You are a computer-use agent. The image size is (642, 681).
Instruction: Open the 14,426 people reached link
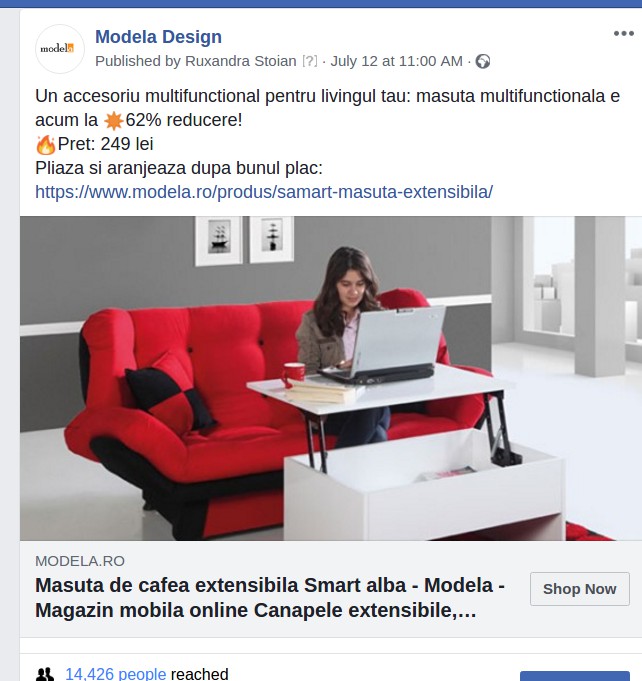(x=116, y=674)
